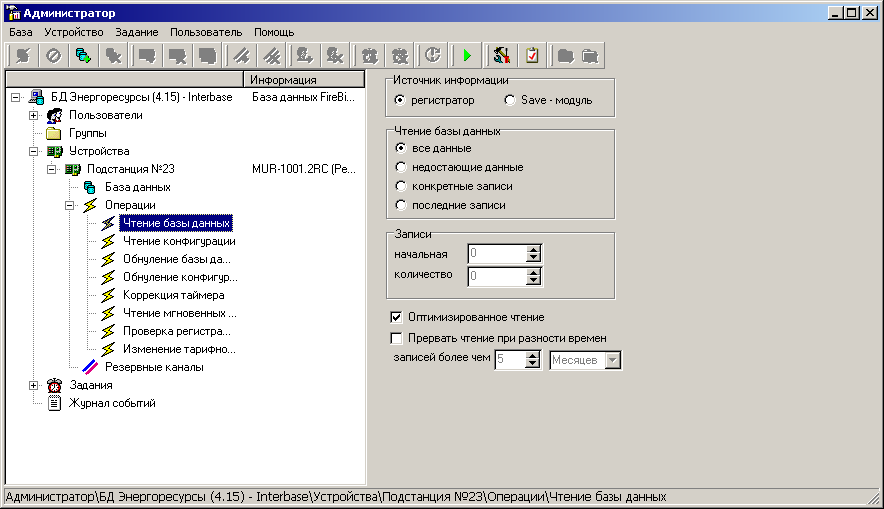This screenshot has height=509, width=884.
Task: Collapse the Подстанция №23 node
Action: [x=52, y=169]
